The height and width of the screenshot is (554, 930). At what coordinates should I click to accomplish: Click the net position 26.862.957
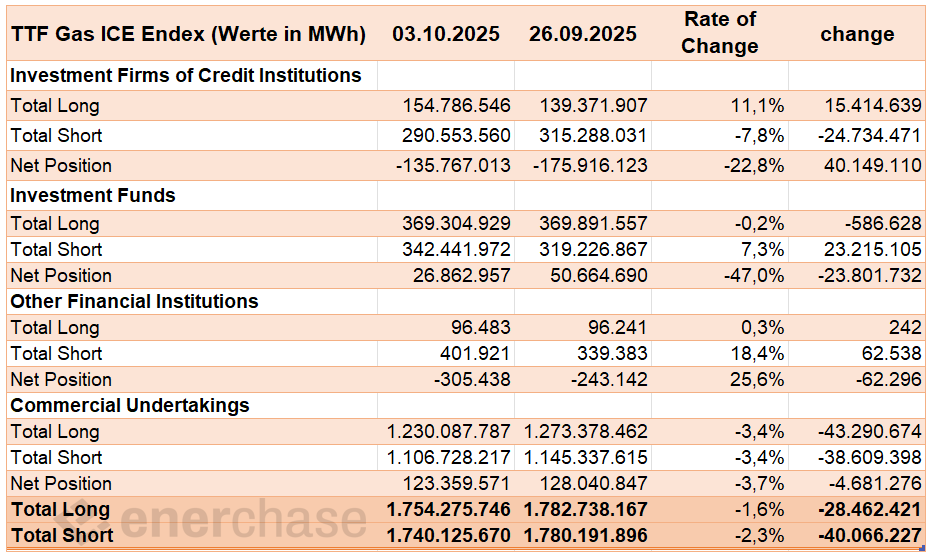tap(461, 276)
